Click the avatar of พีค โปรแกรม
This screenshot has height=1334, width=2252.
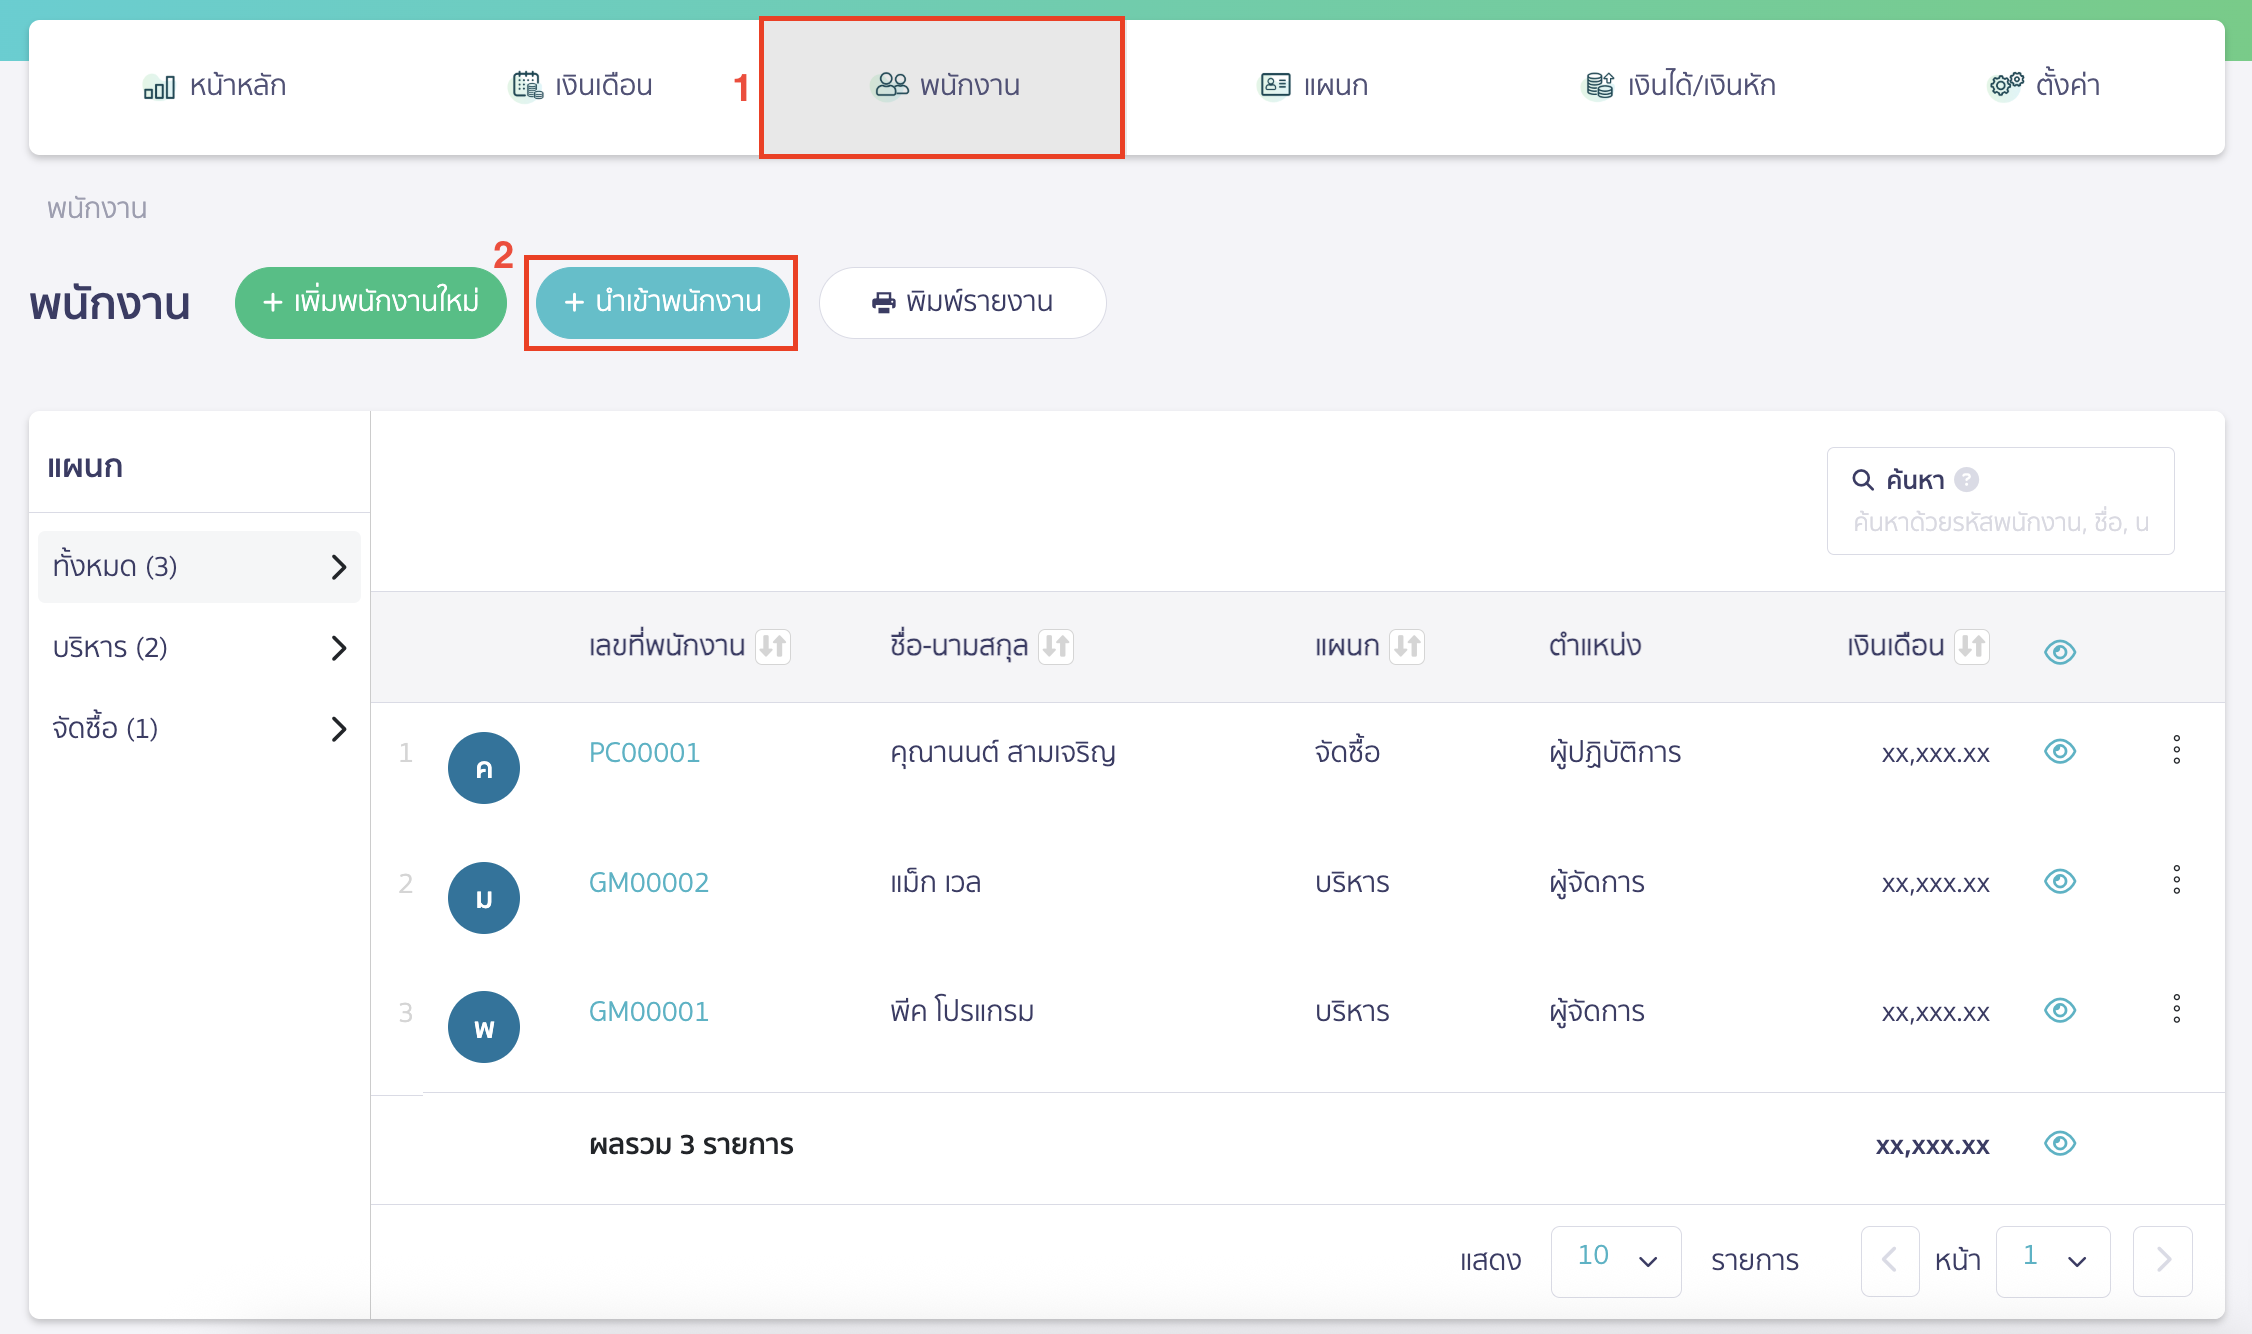pos(484,1027)
